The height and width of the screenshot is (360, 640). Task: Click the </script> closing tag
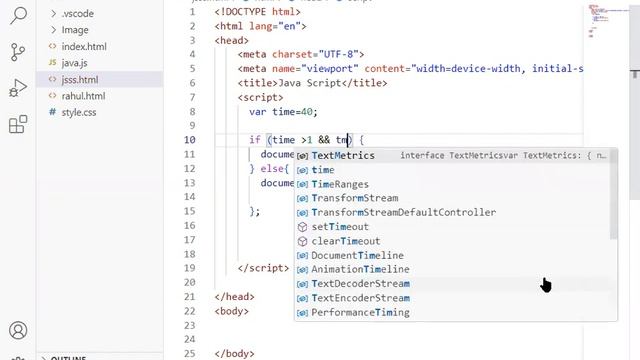click(x=263, y=268)
